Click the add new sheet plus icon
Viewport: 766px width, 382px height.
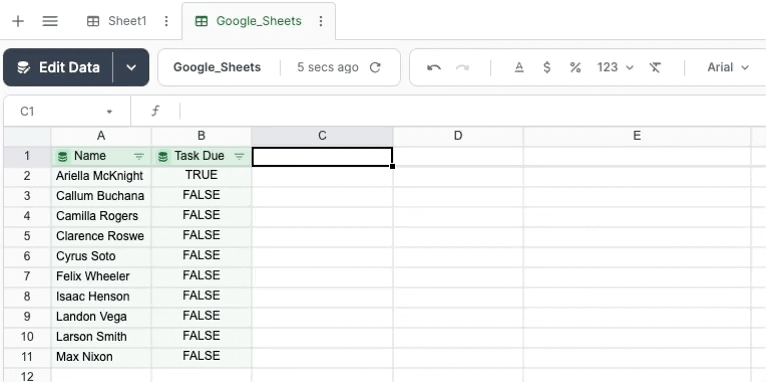[18, 21]
